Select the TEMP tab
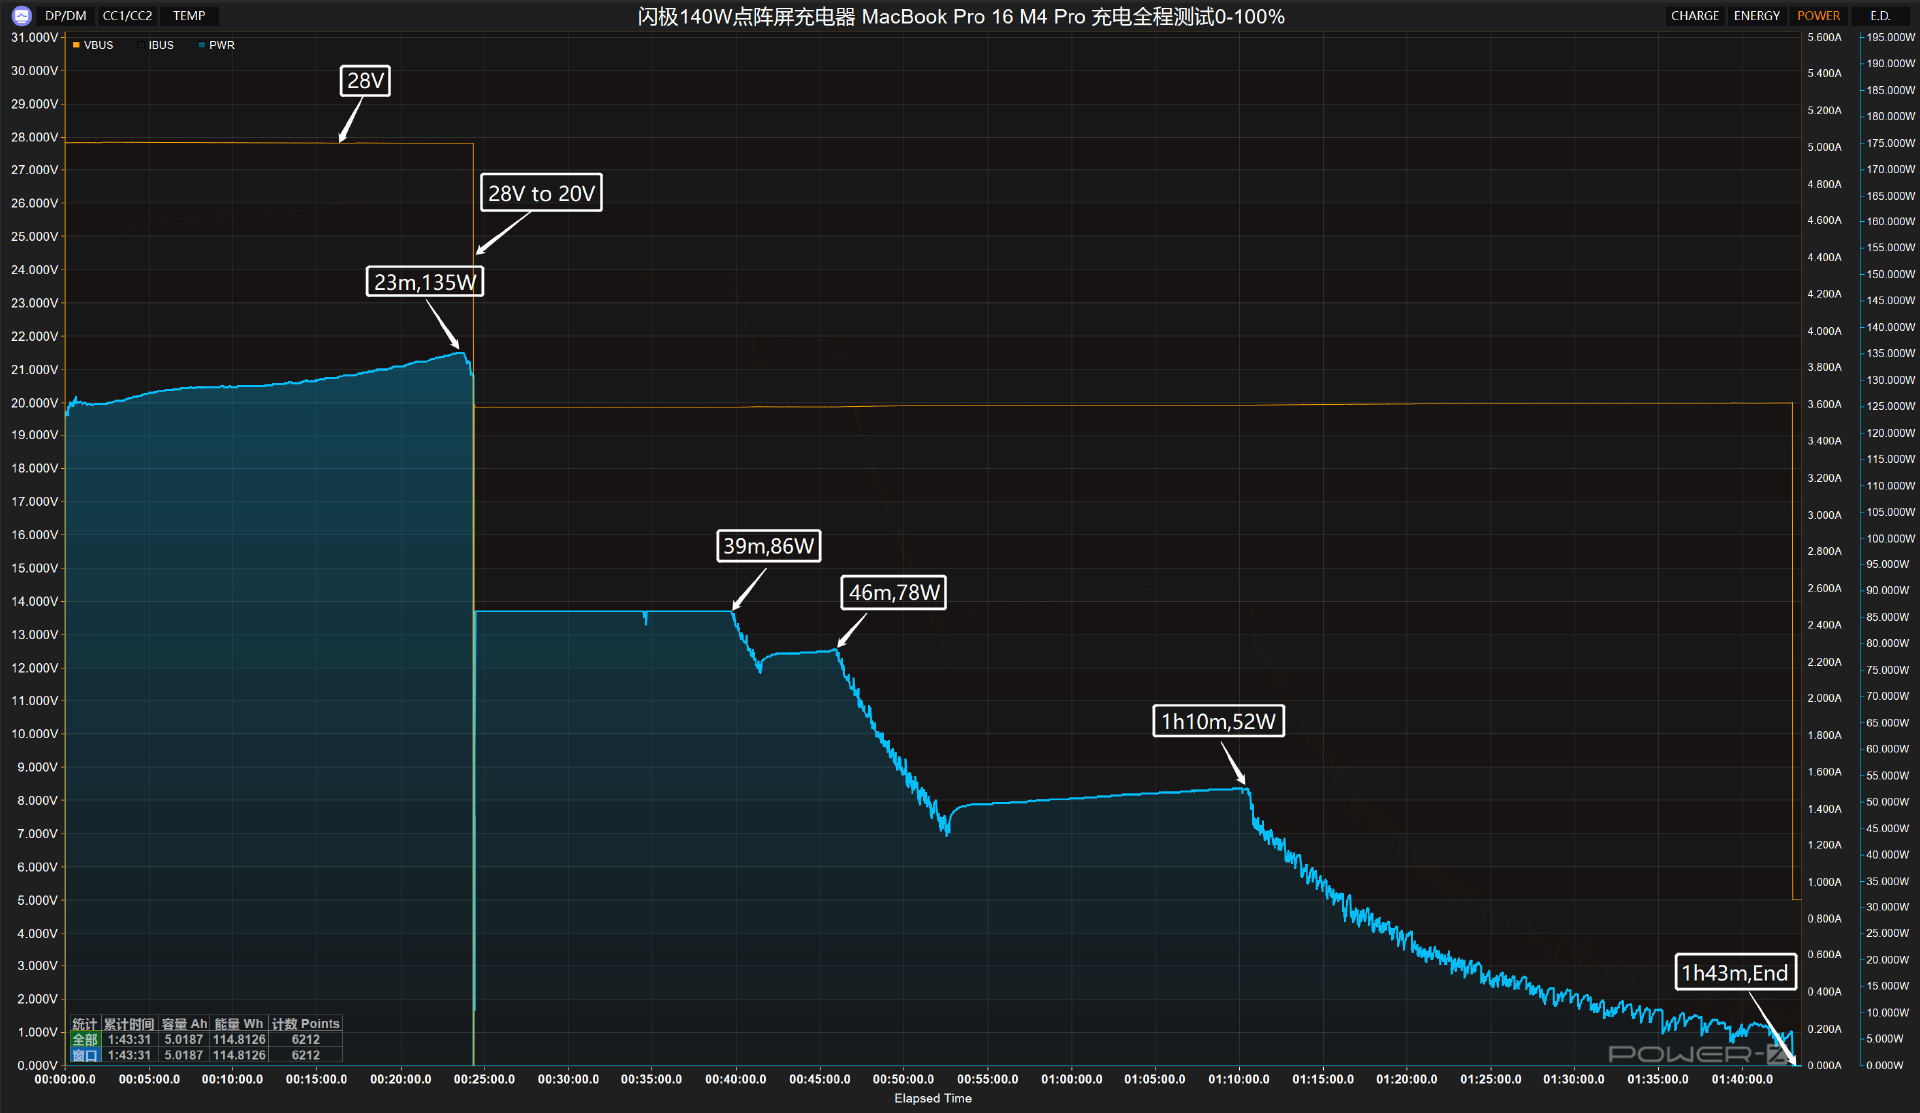This screenshot has height=1113, width=1920. click(189, 16)
